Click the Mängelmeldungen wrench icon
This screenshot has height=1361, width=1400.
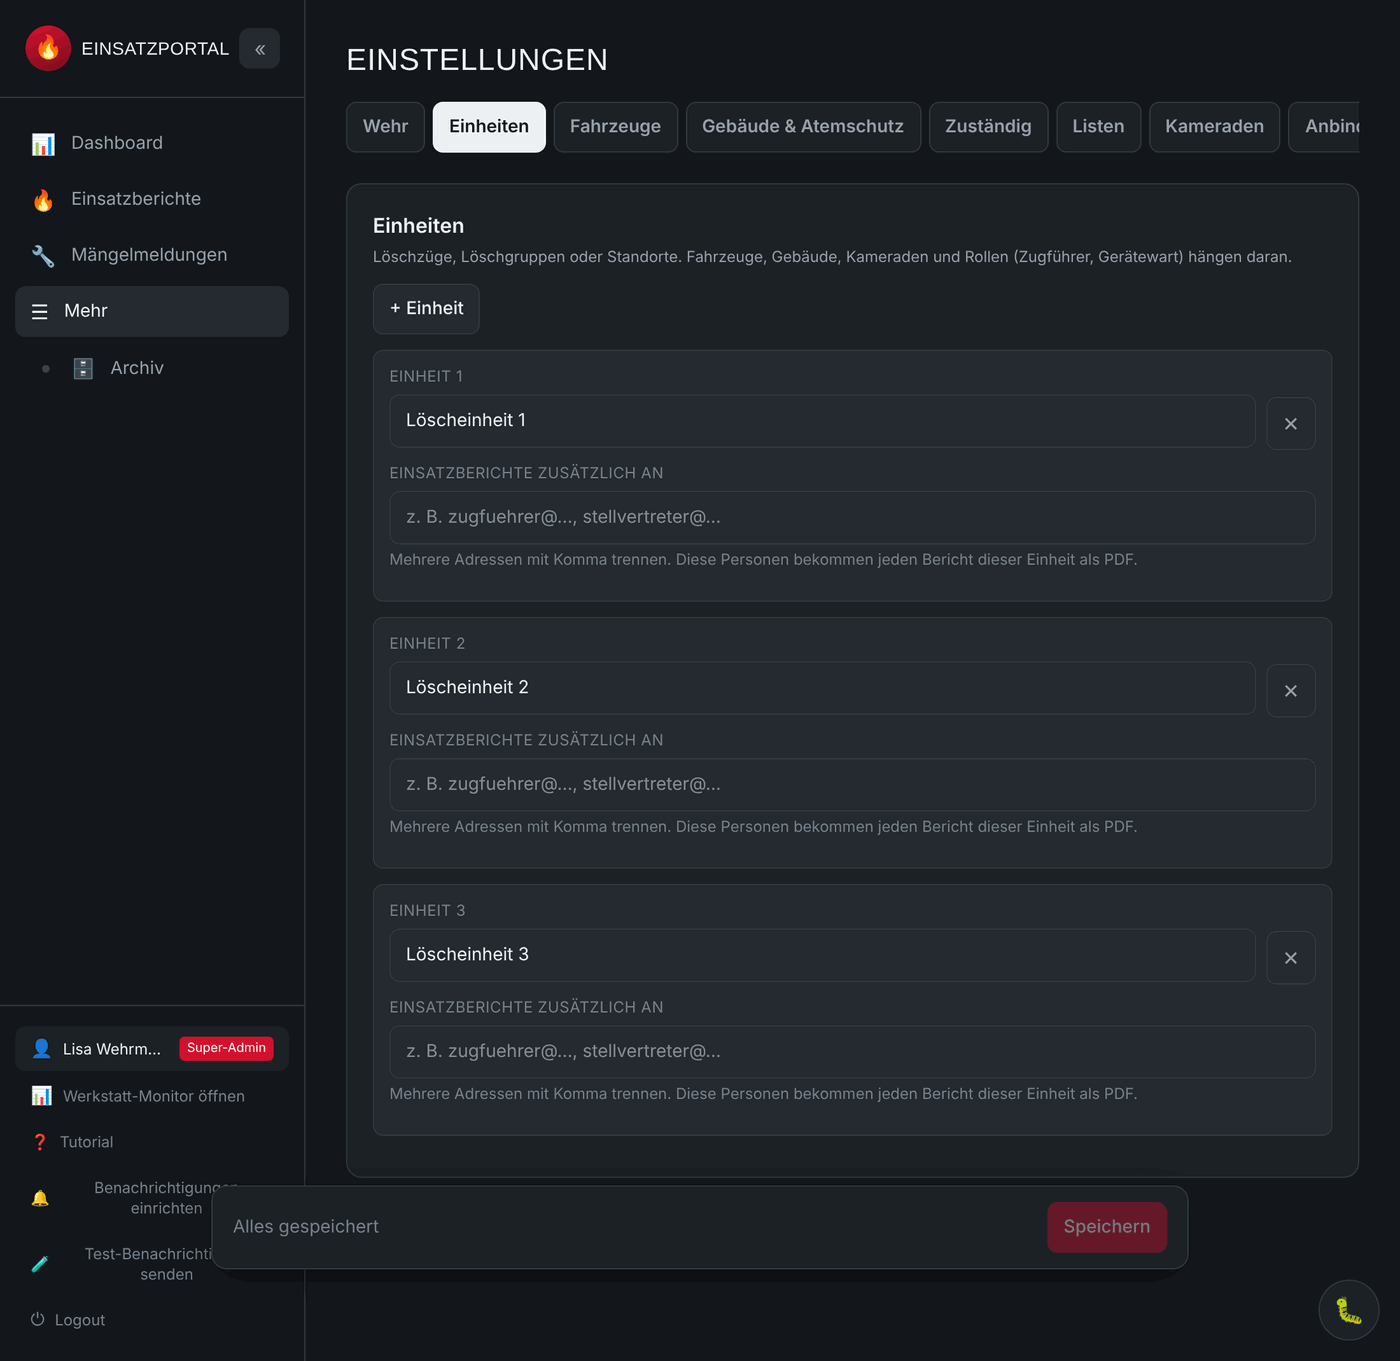point(43,256)
